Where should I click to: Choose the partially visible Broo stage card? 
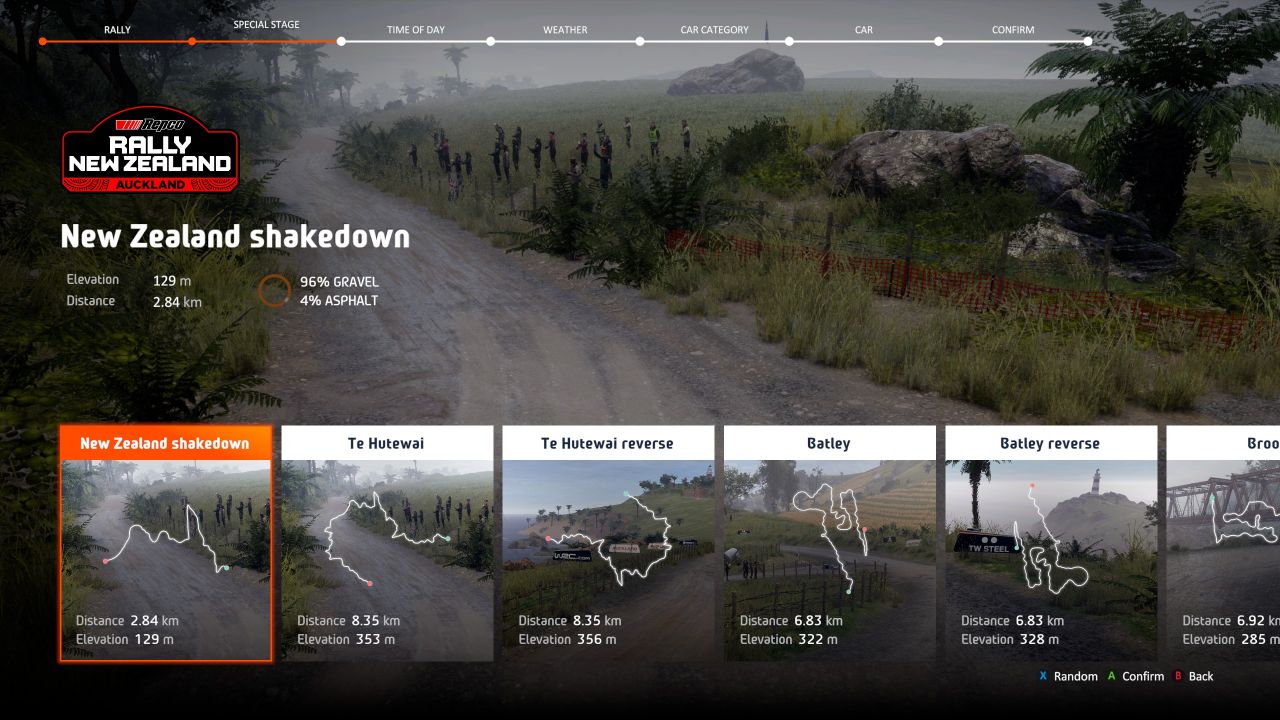(1224, 543)
